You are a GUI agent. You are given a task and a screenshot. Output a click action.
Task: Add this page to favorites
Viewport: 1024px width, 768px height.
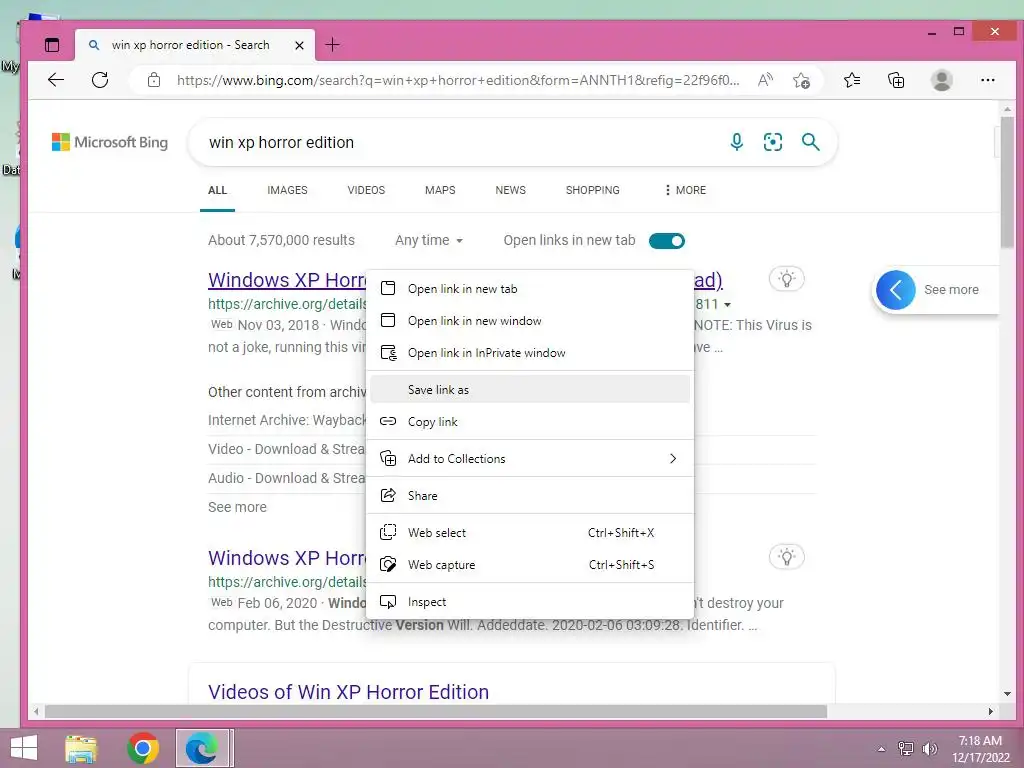[801, 80]
